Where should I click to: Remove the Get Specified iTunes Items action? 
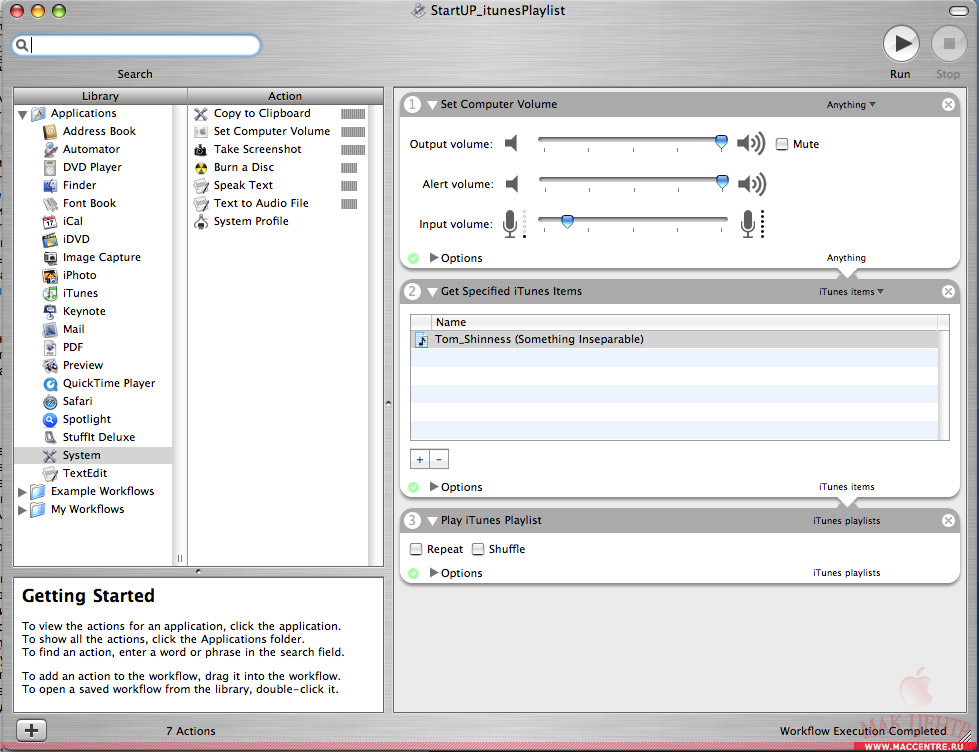pos(948,292)
